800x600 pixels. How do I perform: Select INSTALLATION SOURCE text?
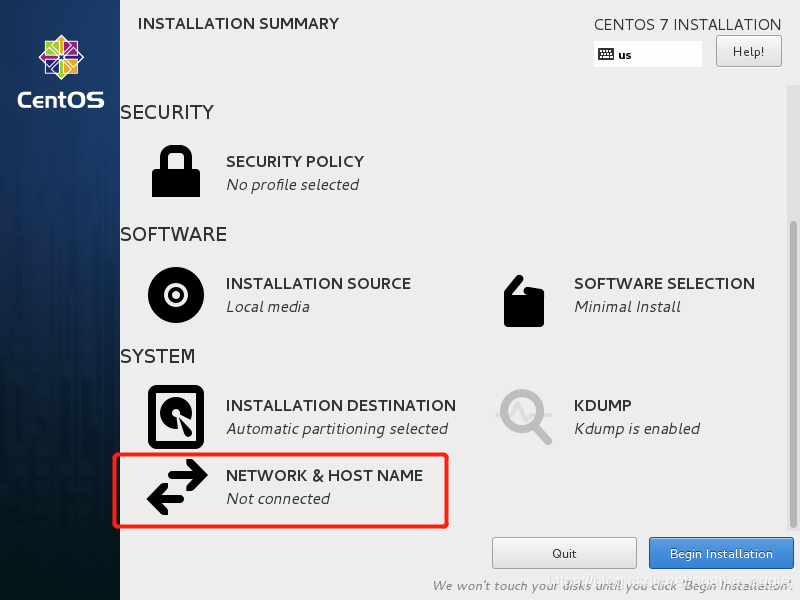coord(318,283)
